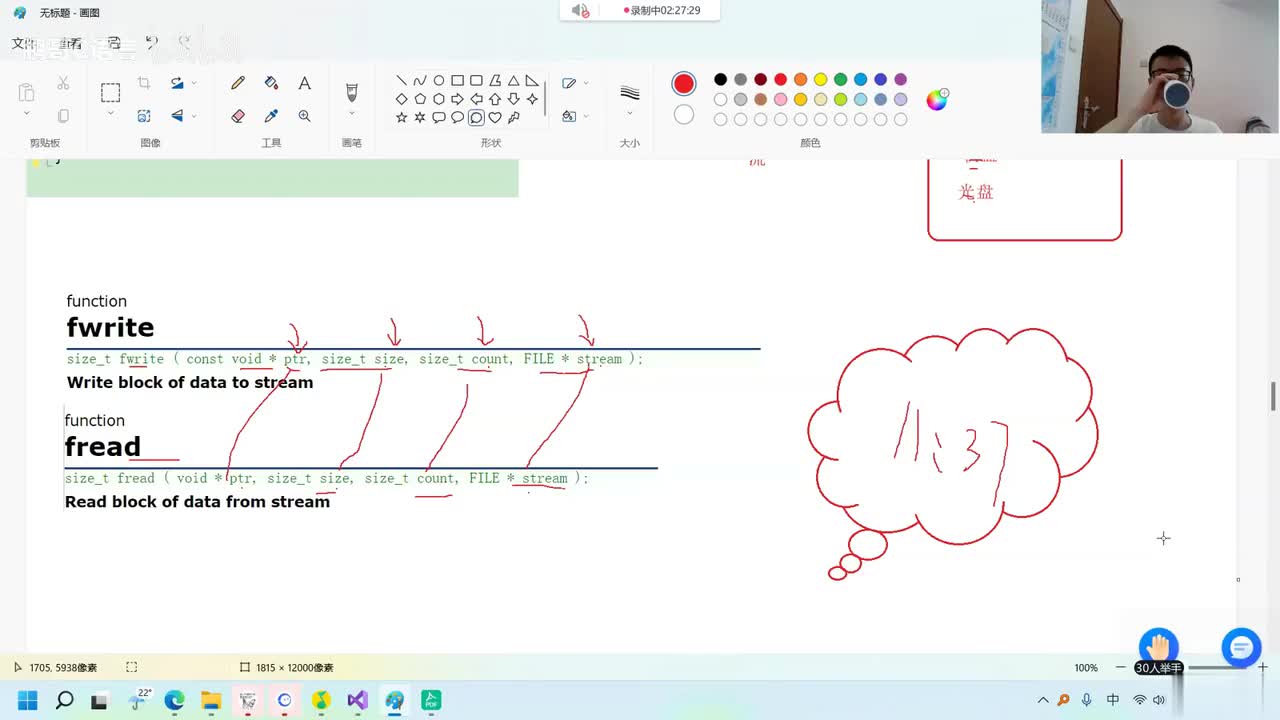The width and height of the screenshot is (1280, 720).
Task: Open File Explorer from taskbar
Action: click(x=211, y=700)
